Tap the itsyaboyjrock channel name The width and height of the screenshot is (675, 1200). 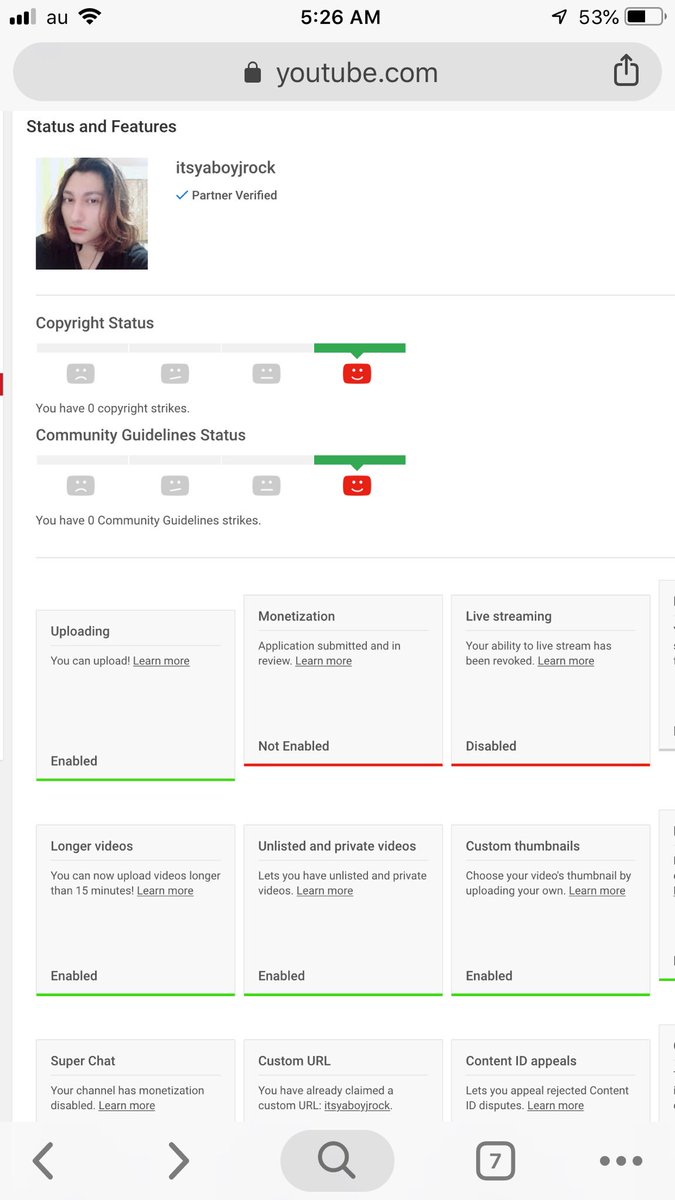point(225,168)
